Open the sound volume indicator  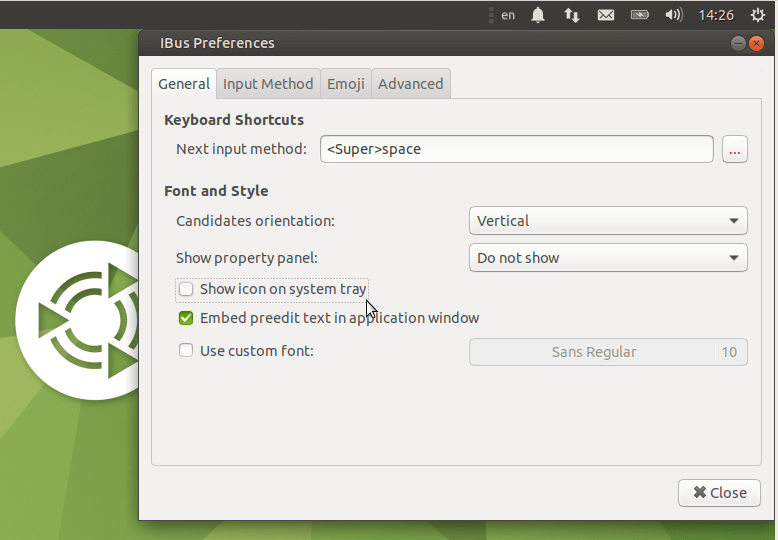674,15
